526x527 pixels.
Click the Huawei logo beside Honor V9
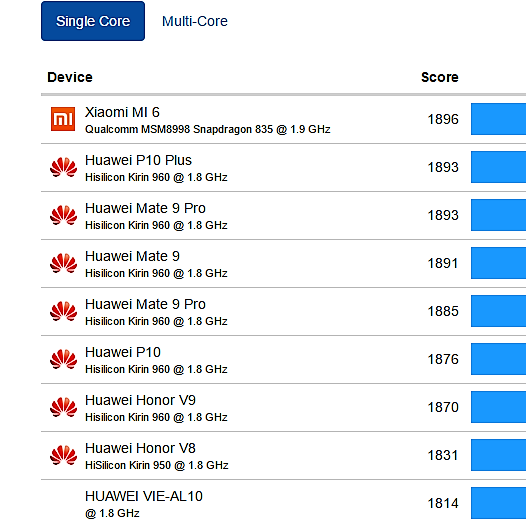pos(63,407)
